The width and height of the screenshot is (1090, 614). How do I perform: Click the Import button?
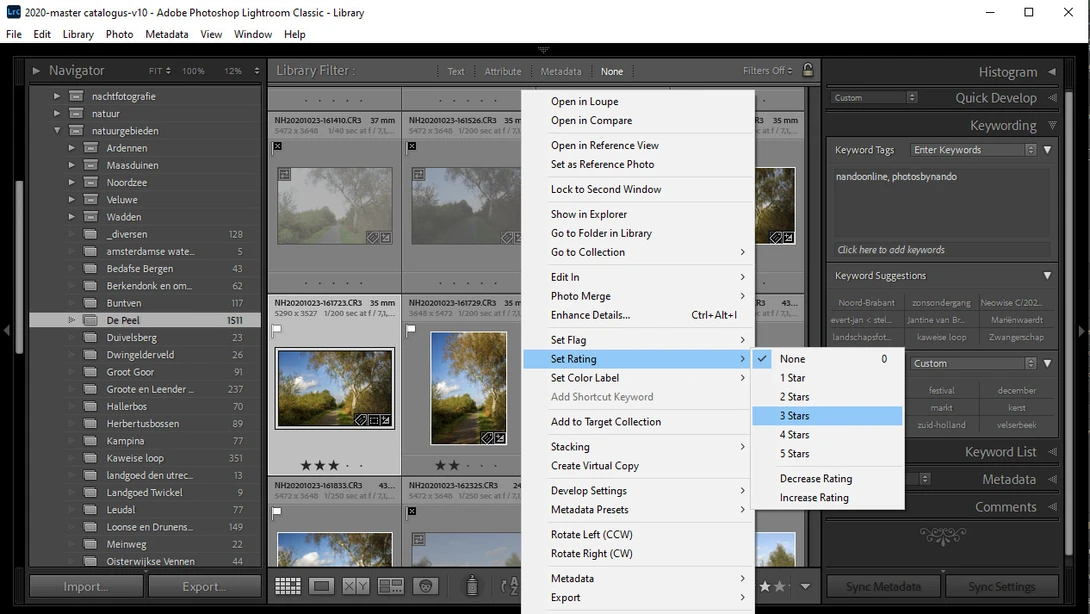86,586
